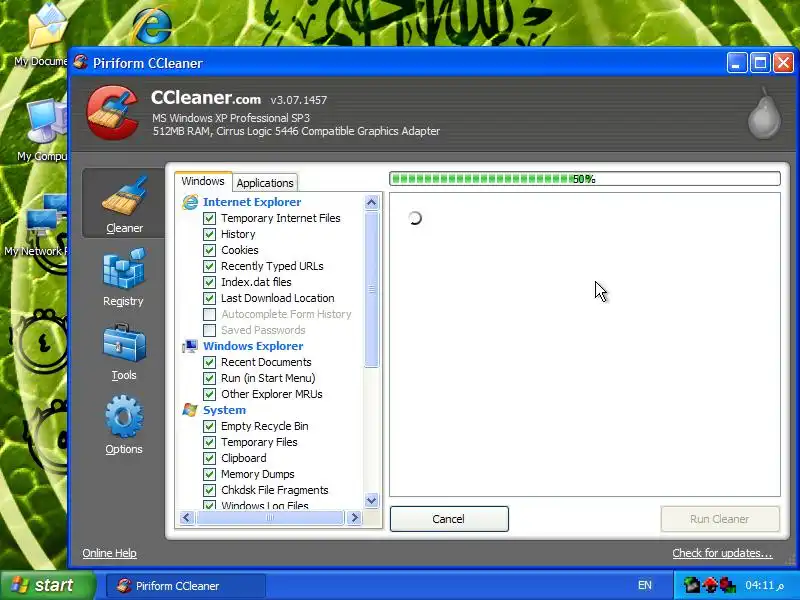Click the tray icon beside the 04:11 clock

[x=727, y=585]
